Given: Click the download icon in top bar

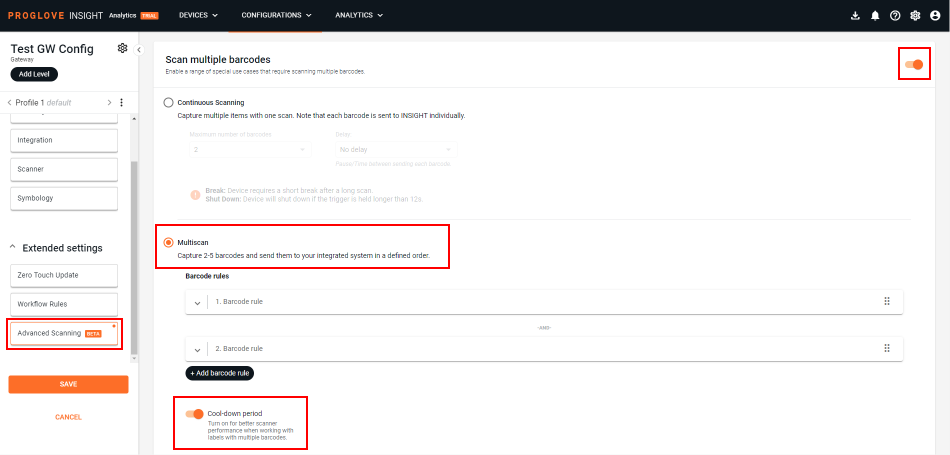Looking at the screenshot, I should tap(855, 16).
